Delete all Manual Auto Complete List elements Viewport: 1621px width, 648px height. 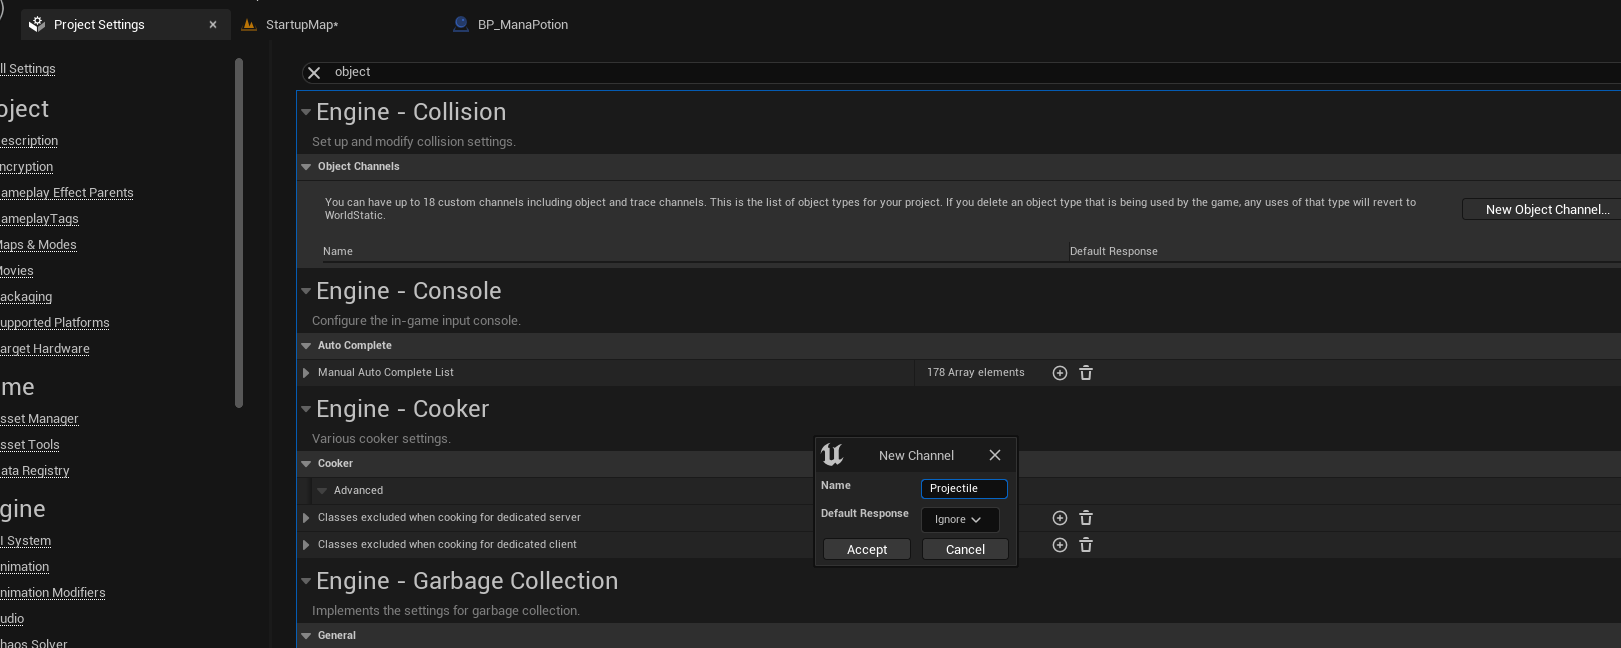pos(1086,373)
